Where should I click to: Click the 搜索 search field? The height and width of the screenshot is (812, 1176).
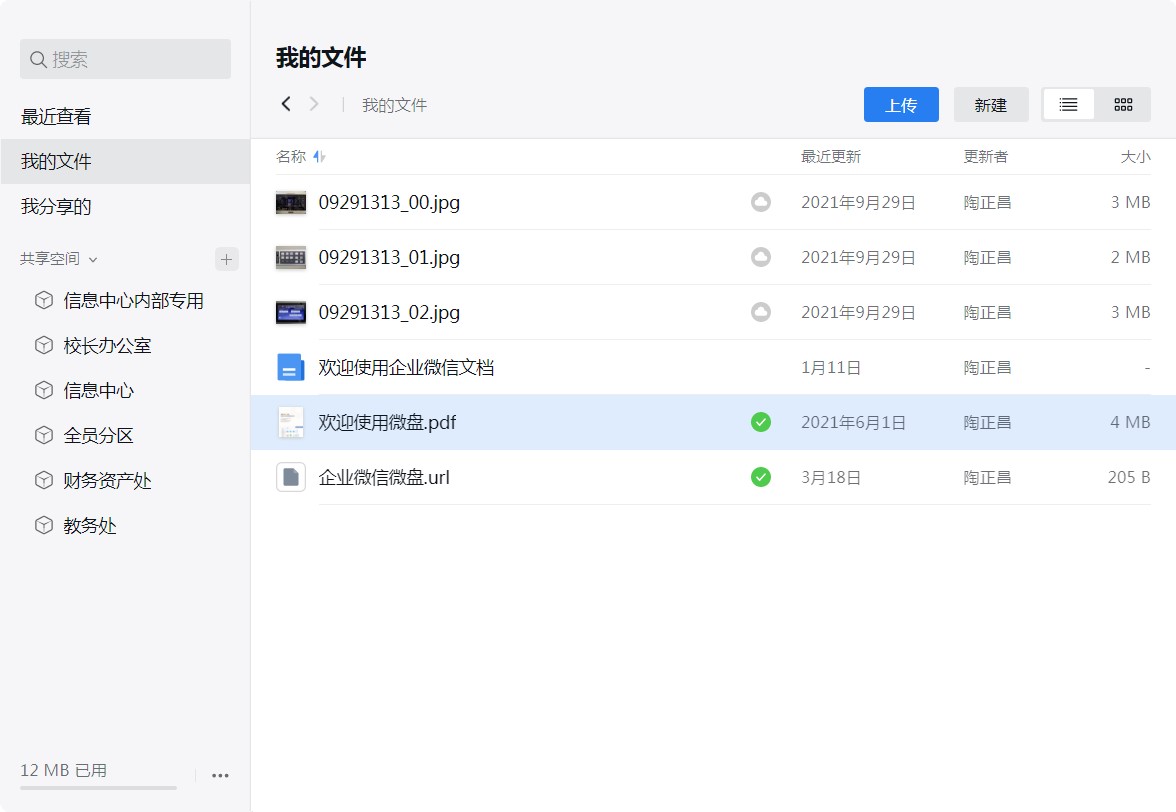coord(125,60)
